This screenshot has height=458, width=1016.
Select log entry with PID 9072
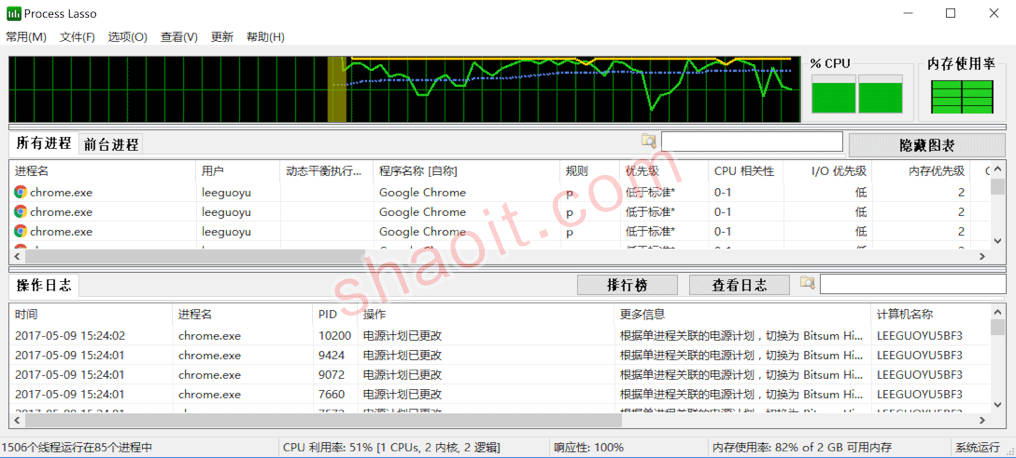tap(500, 374)
